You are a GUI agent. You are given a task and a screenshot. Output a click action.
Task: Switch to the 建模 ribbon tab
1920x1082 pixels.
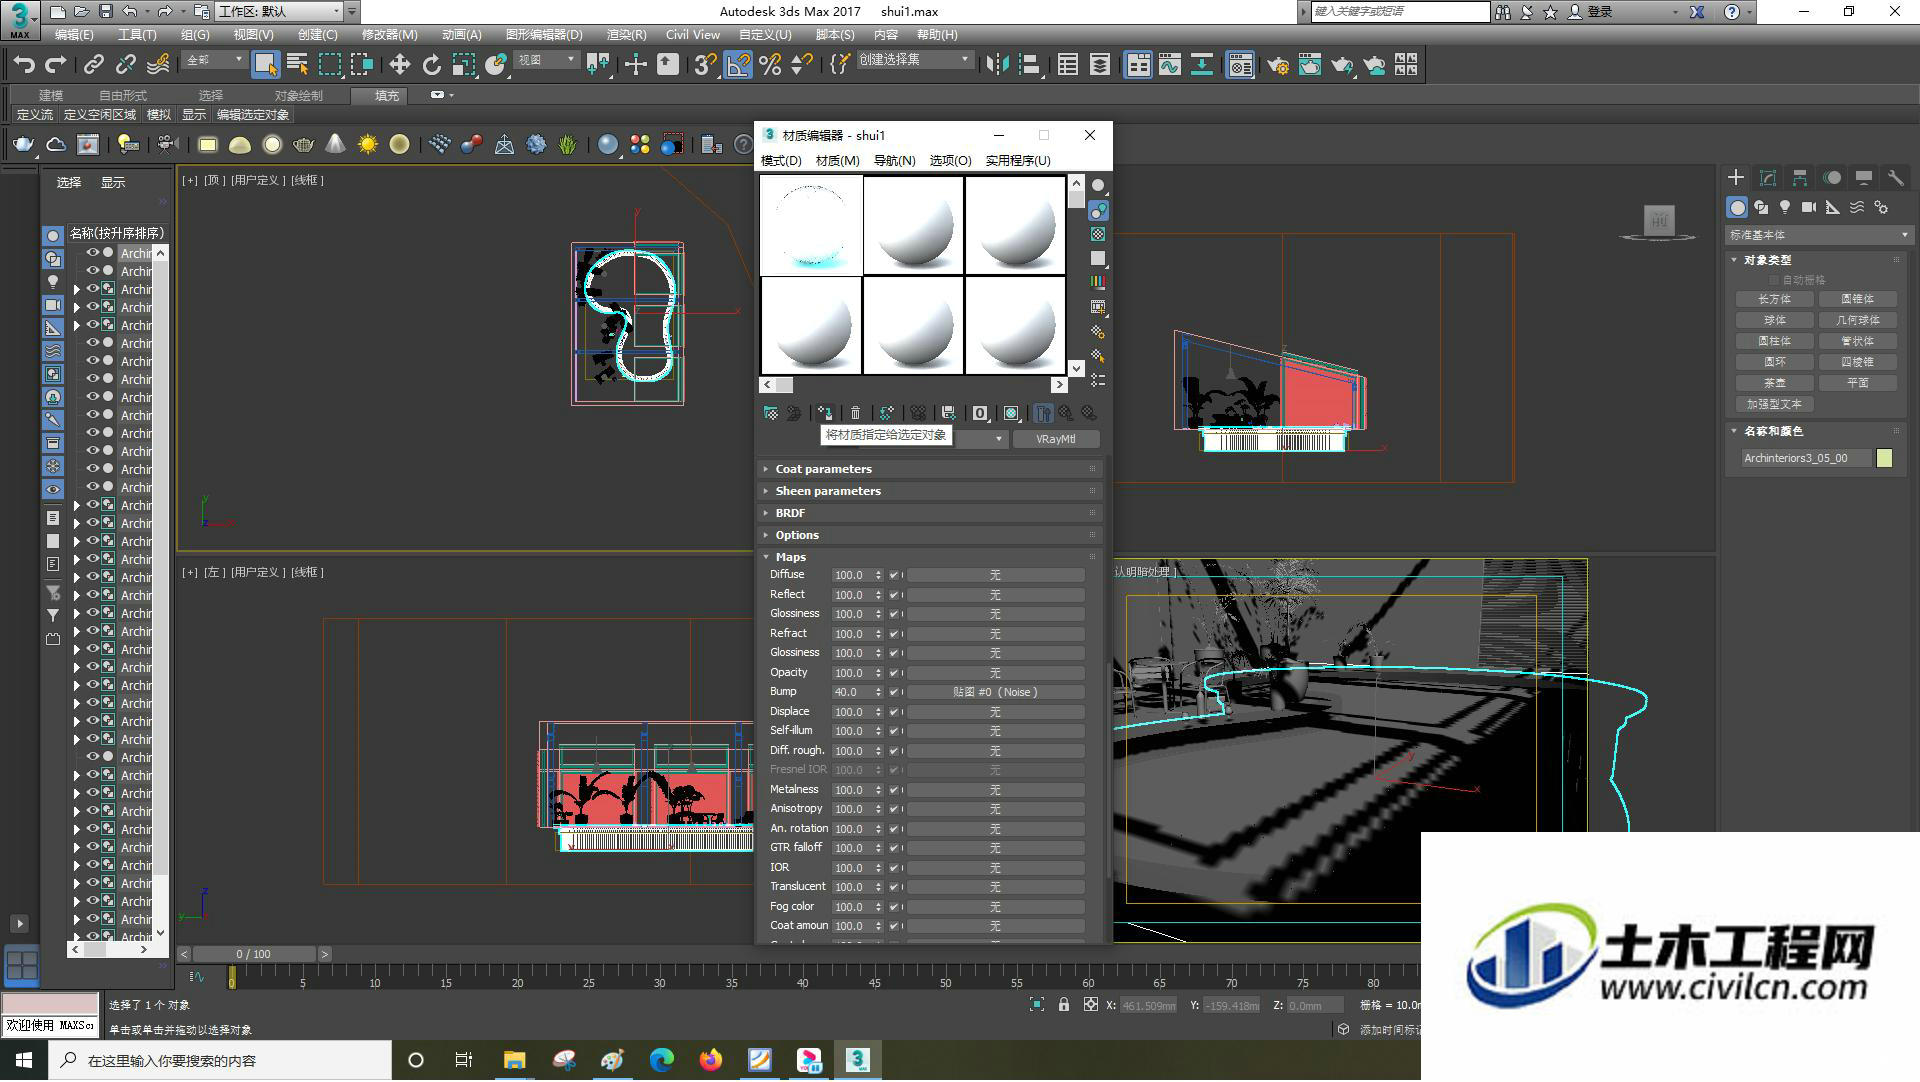tap(51, 95)
